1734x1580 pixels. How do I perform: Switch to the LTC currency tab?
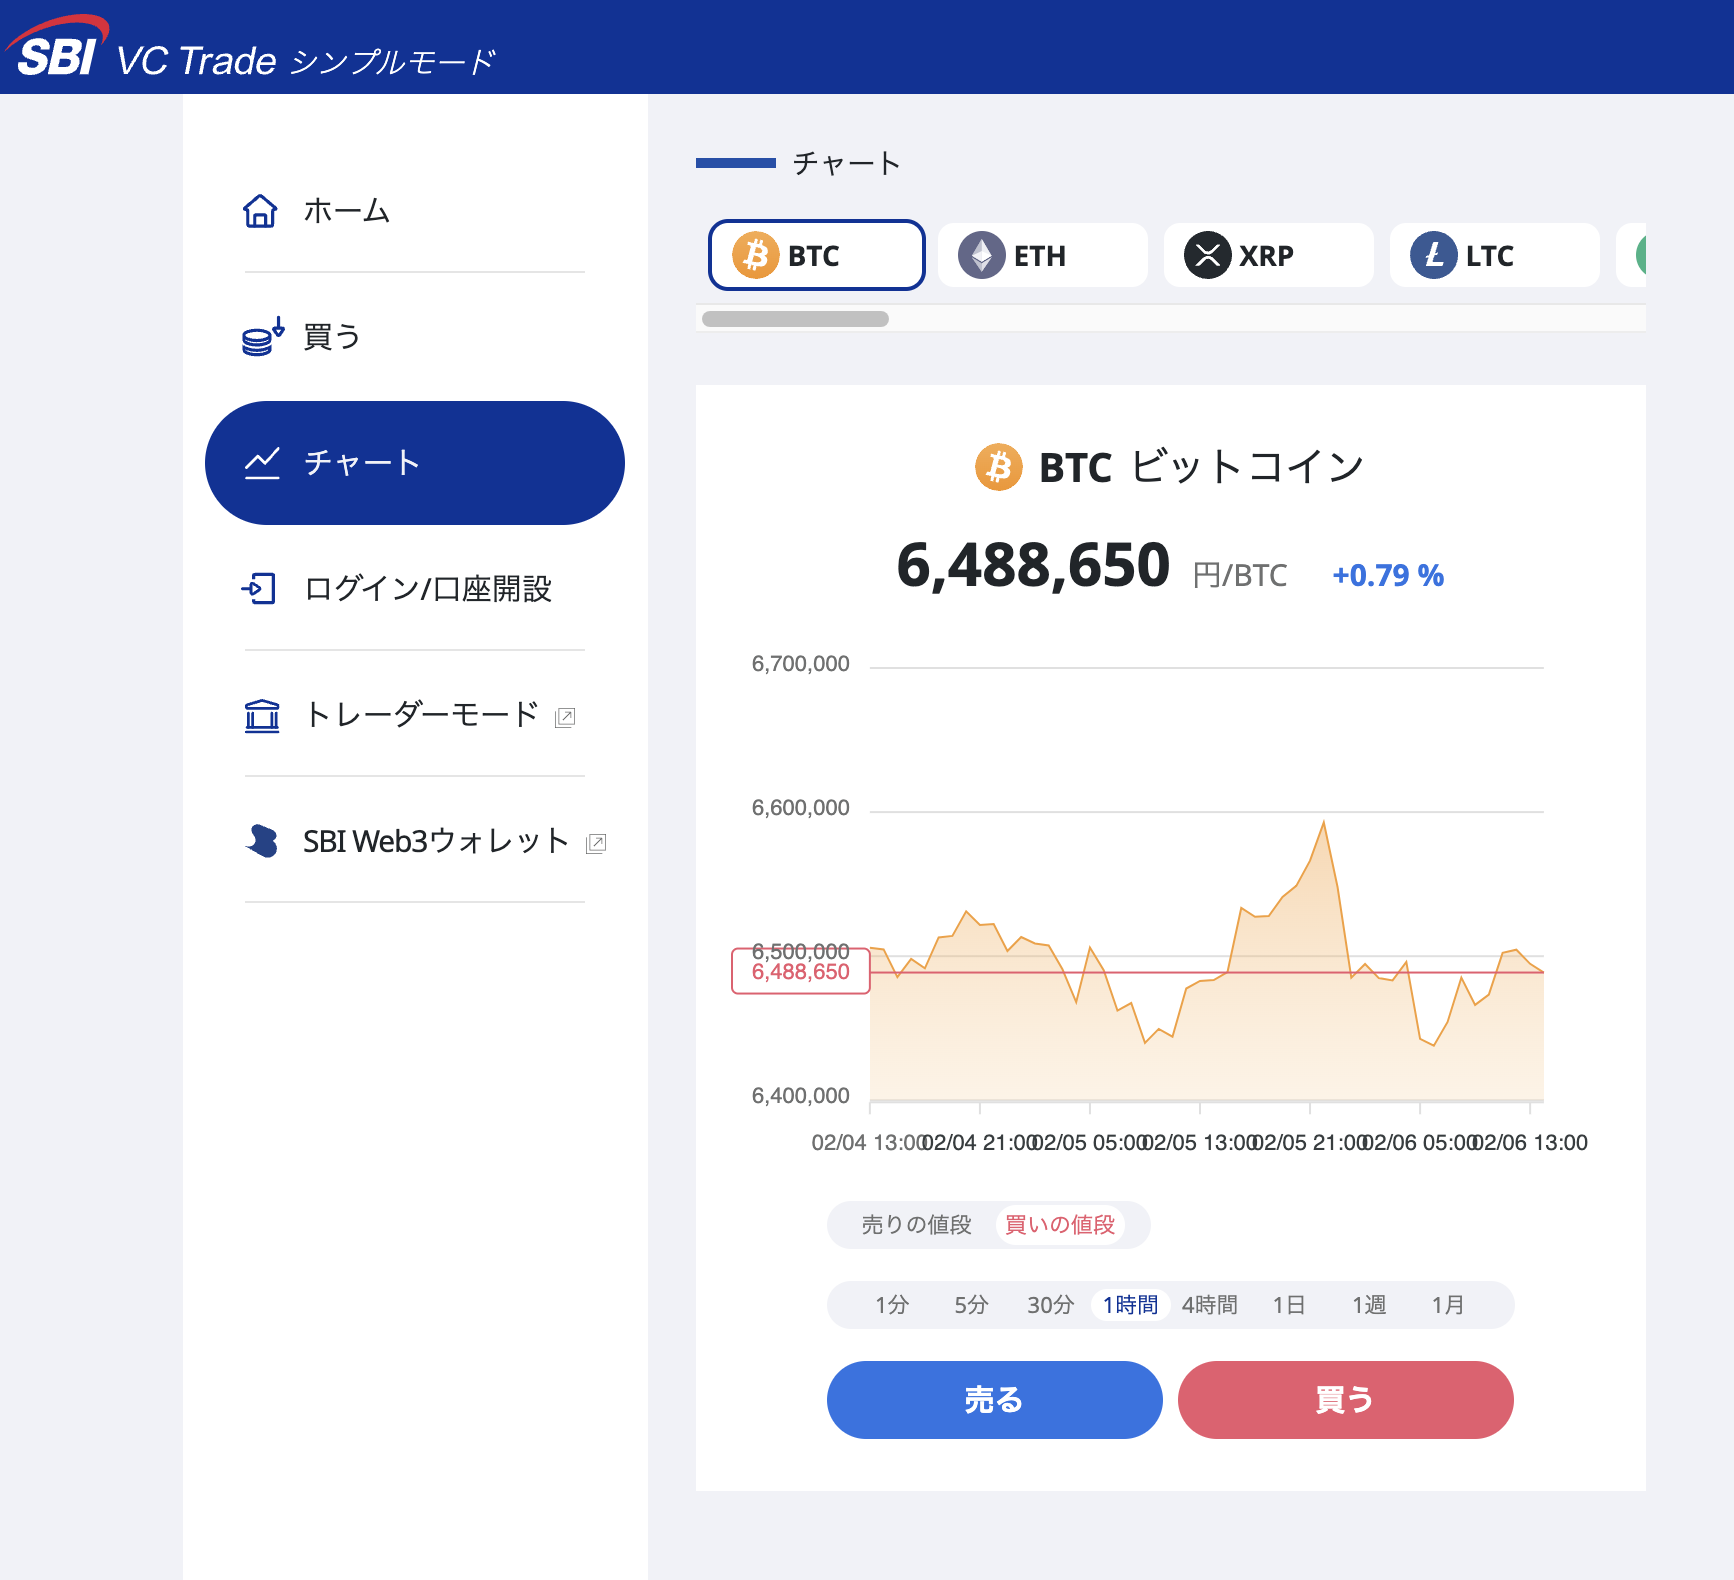(x=1495, y=255)
